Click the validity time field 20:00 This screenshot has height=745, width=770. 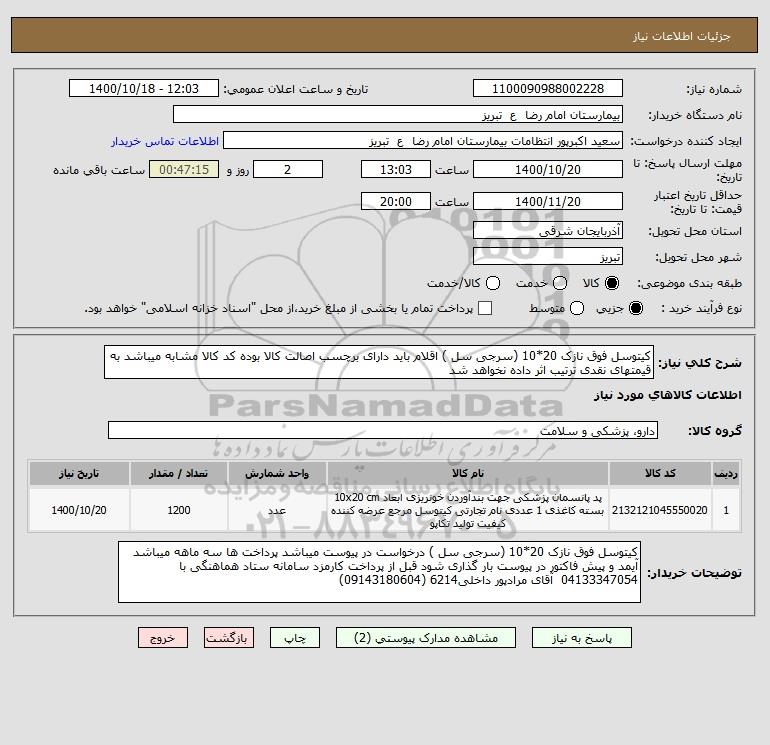click(x=396, y=201)
